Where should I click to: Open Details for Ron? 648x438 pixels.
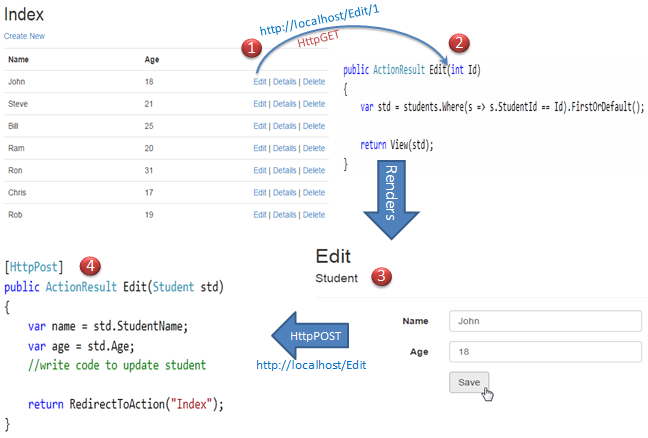coord(284,170)
